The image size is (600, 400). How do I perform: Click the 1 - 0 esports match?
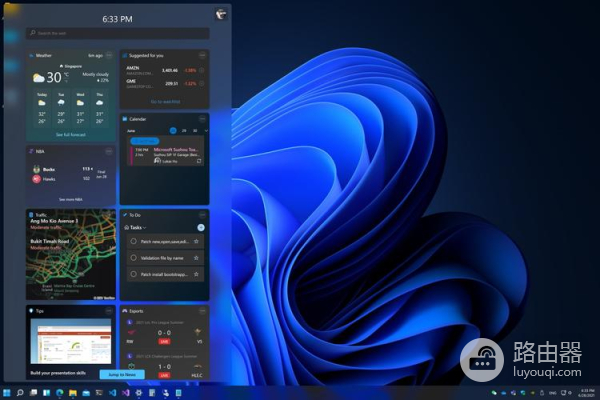164,366
